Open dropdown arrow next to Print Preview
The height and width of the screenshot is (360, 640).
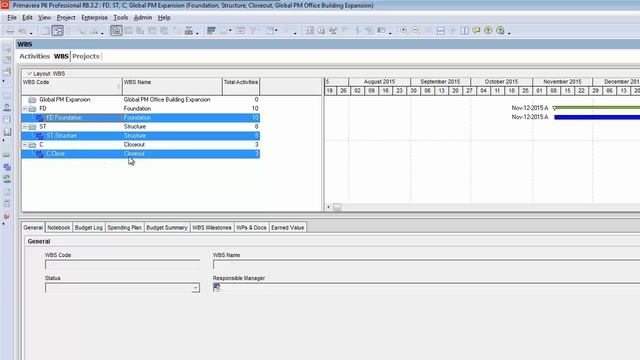[x=31, y=33]
